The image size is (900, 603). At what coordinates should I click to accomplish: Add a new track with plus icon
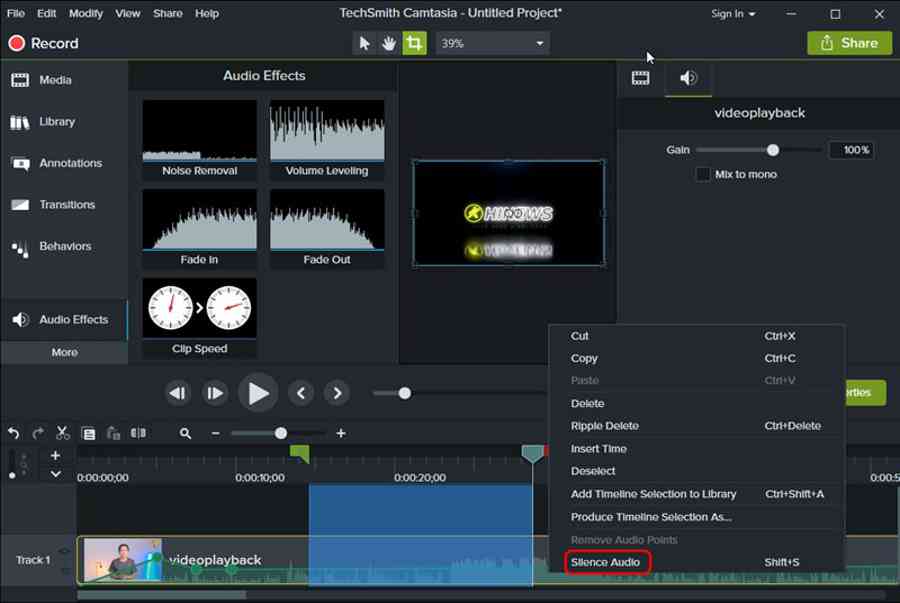(55, 456)
